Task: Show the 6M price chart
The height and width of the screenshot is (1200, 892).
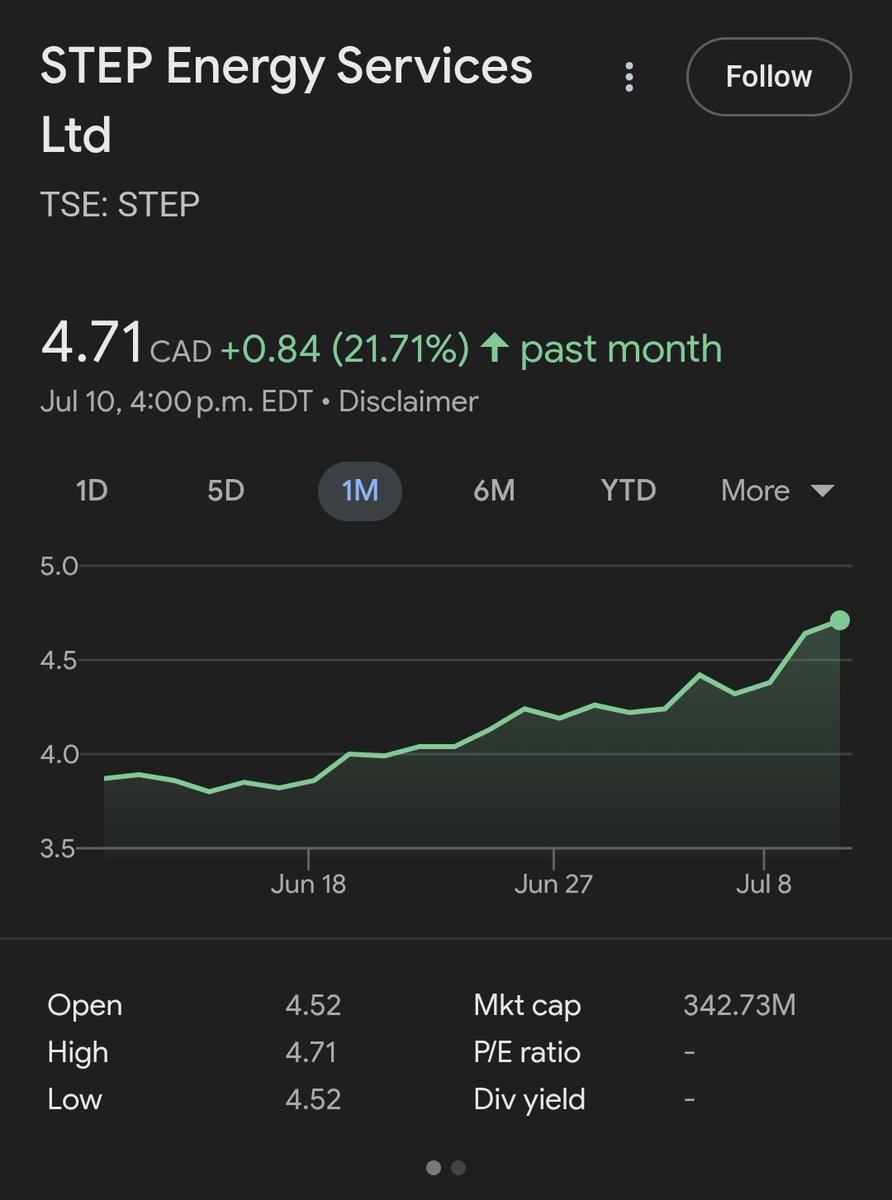Action: (x=493, y=491)
